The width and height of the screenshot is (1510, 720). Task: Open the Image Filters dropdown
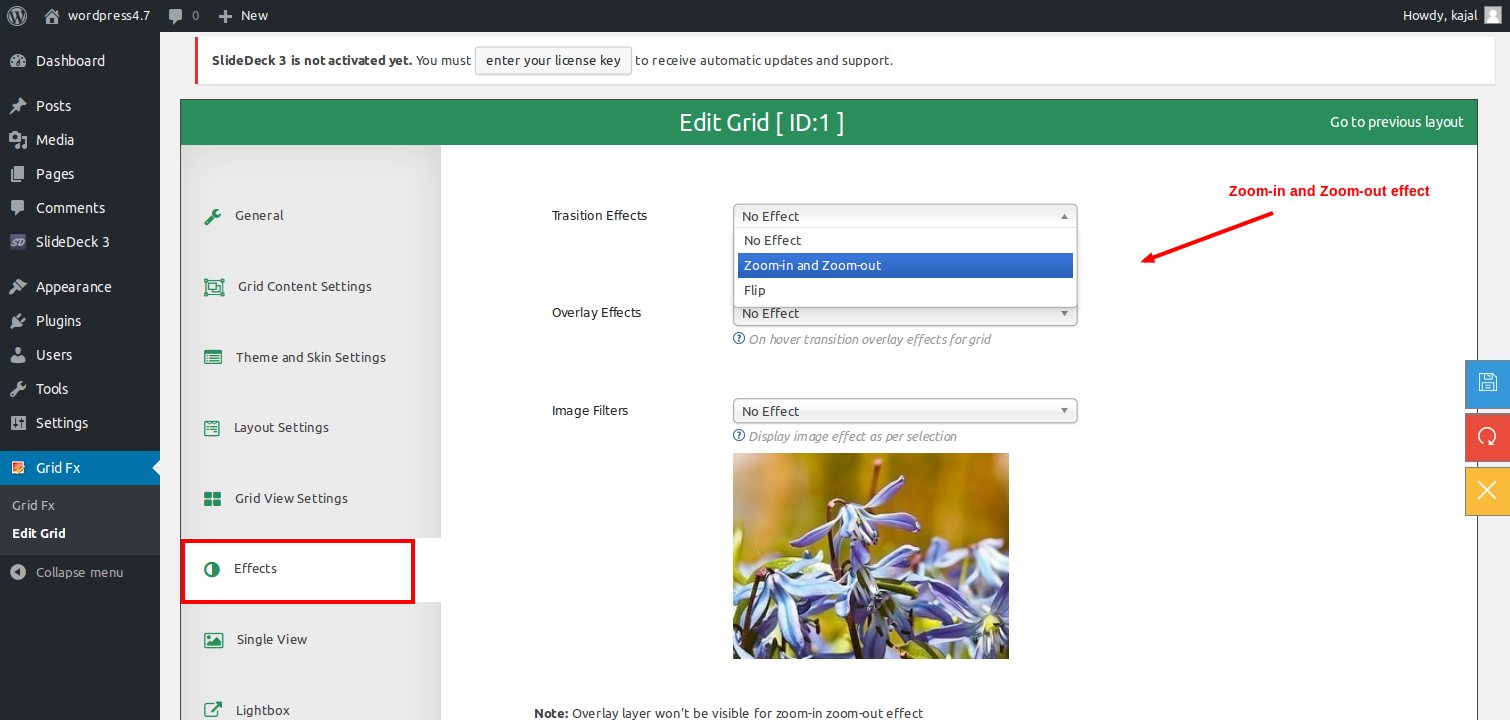tap(905, 411)
